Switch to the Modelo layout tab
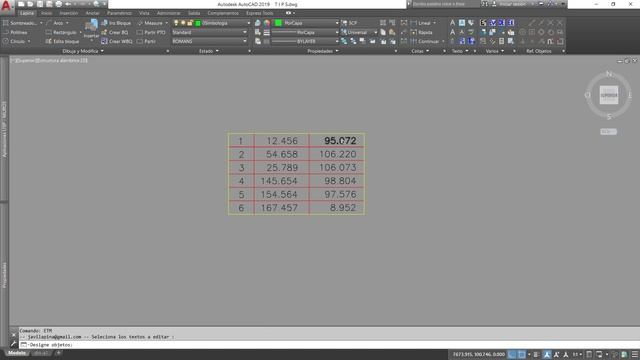The height and width of the screenshot is (360, 640). point(17,353)
